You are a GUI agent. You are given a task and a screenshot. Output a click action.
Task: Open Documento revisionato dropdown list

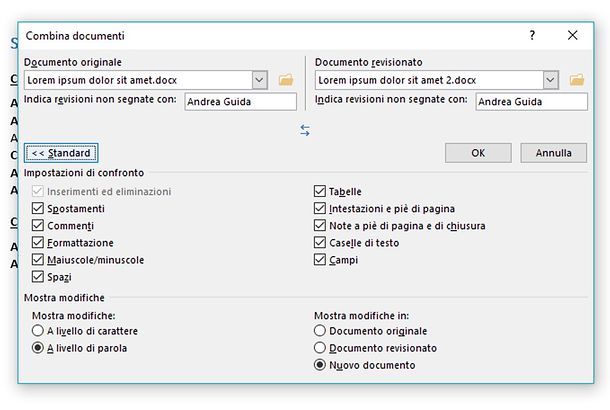coord(551,80)
